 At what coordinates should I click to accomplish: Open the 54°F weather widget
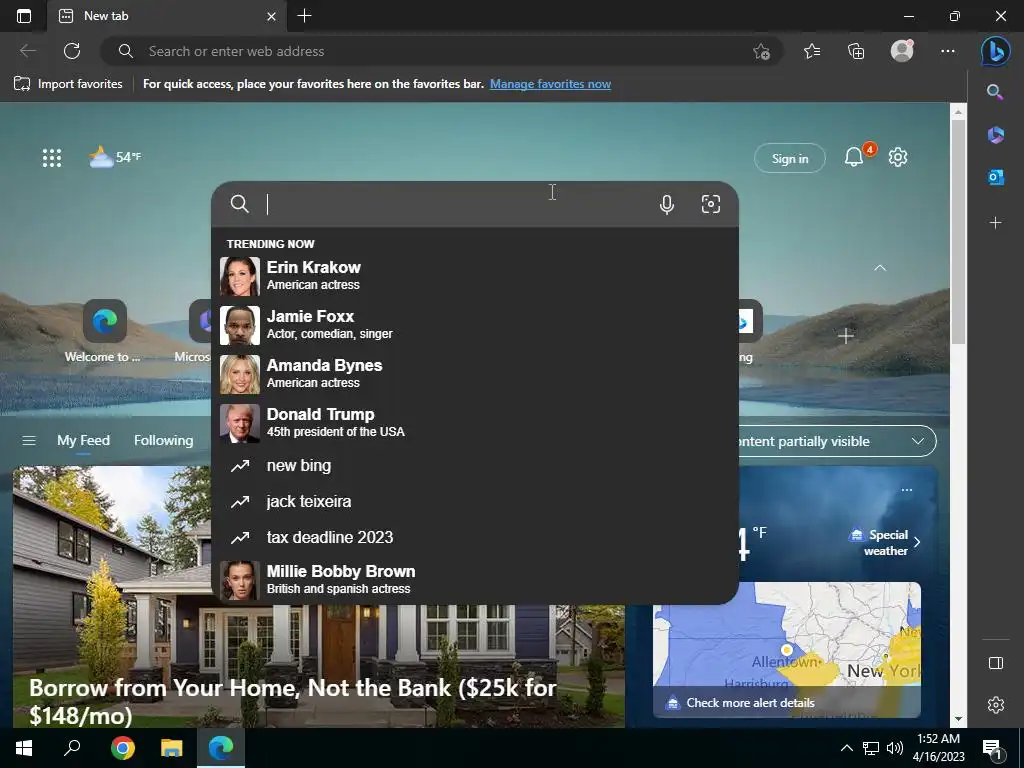pos(115,157)
